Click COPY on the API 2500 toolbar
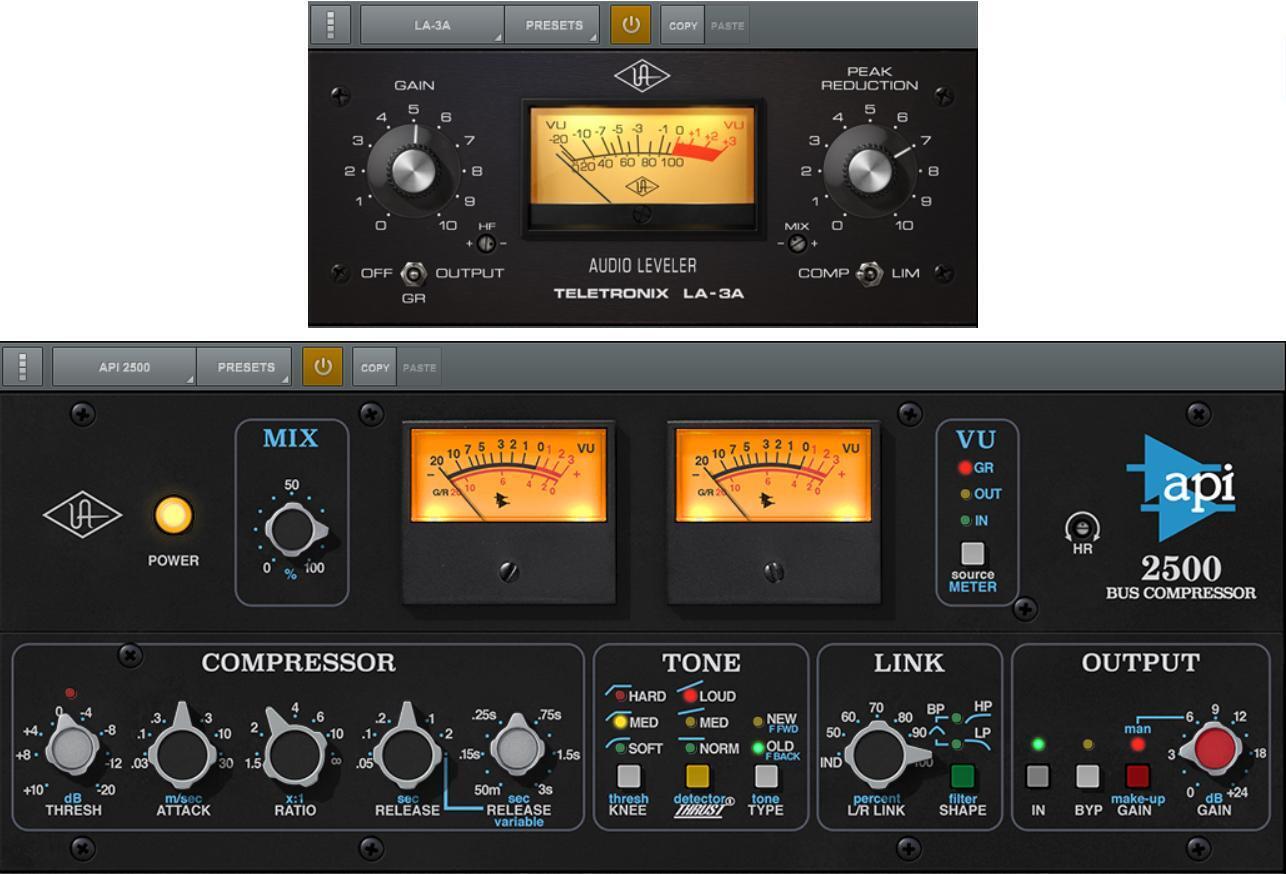This screenshot has width=1286, height=874. pyautogui.click(x=375, y=367)
